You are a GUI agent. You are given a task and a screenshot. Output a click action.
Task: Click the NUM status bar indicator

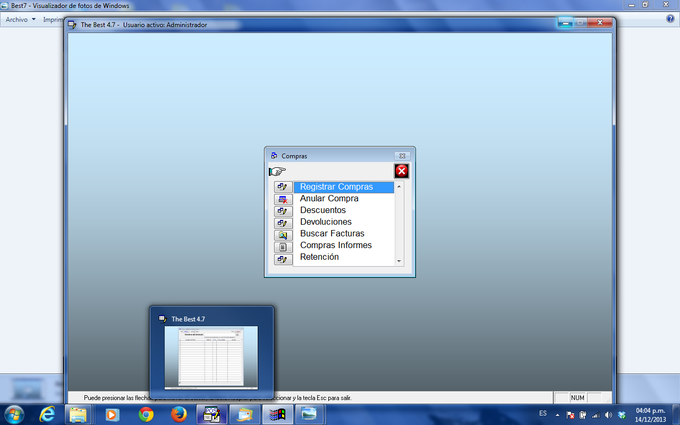[577, 398]
